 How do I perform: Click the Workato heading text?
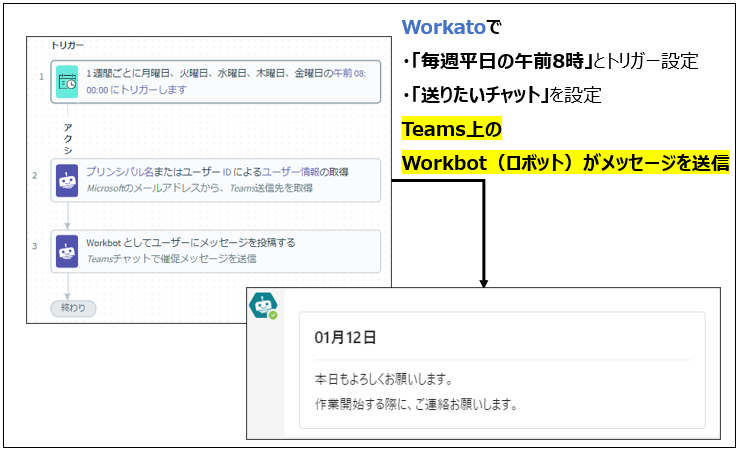444,27
